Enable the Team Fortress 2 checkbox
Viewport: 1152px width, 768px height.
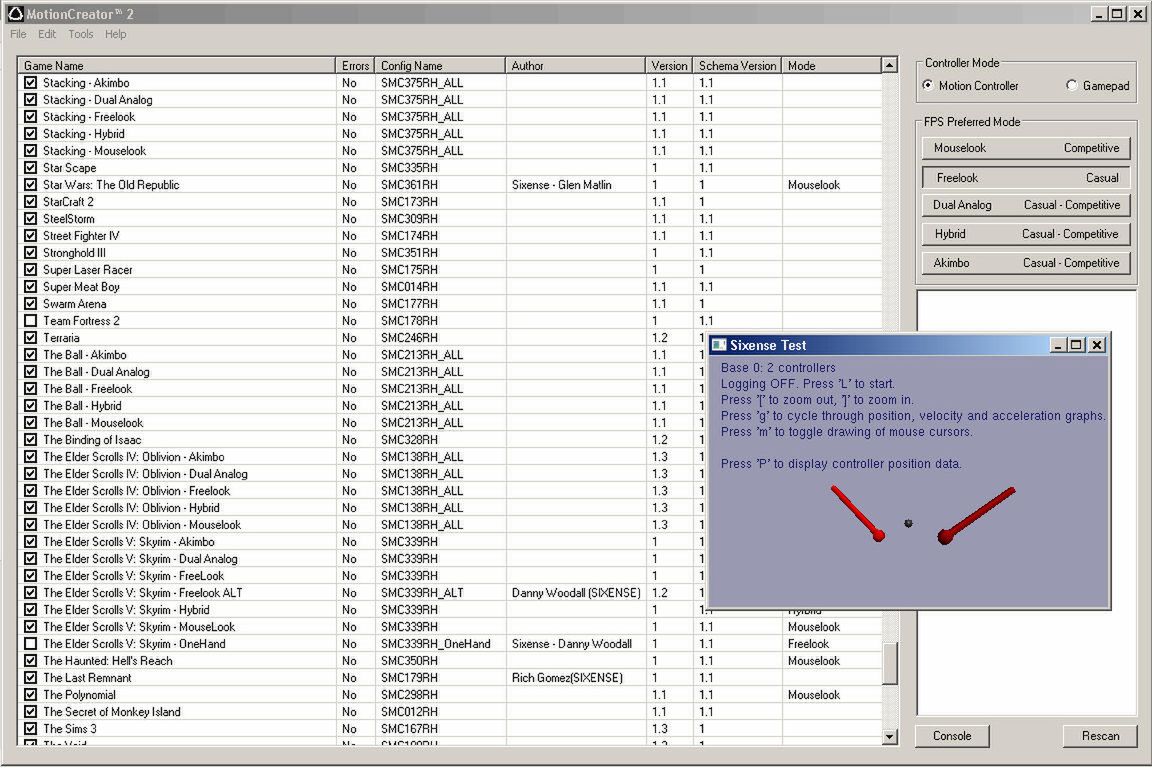tap(30, 320)
